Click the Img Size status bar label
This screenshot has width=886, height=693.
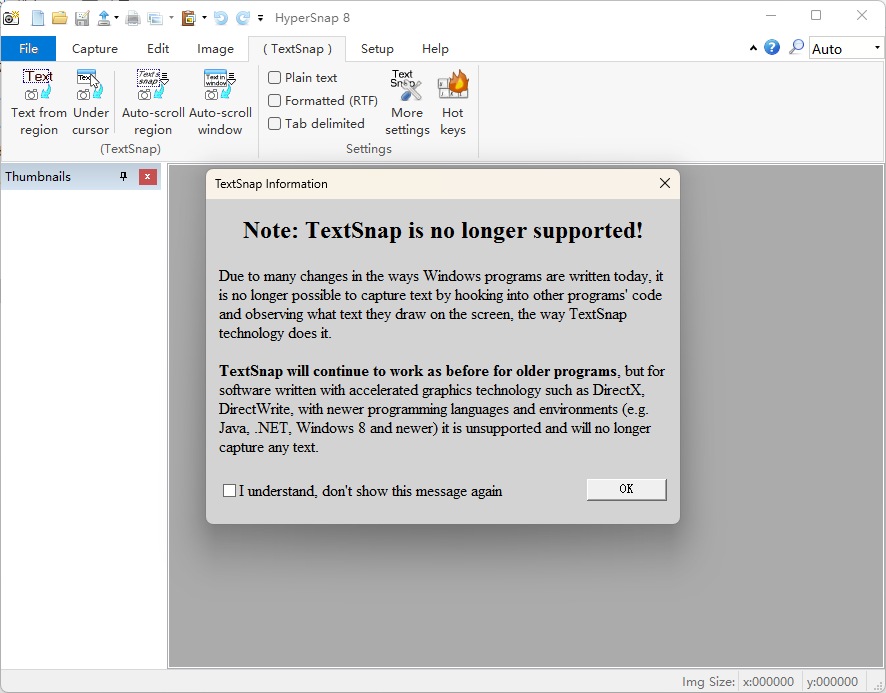[x=708, y=682]
